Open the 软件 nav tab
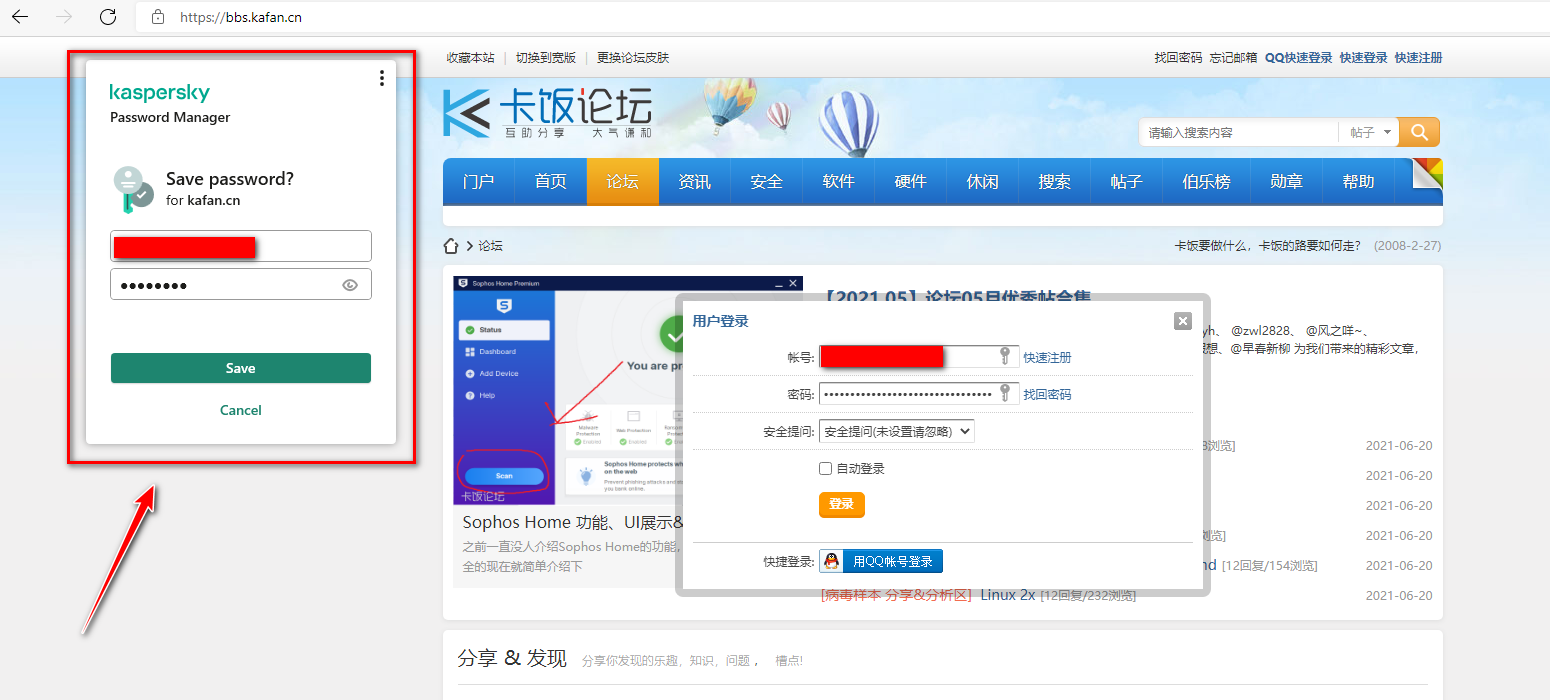 pyautogui.click(x=839, y=182)
